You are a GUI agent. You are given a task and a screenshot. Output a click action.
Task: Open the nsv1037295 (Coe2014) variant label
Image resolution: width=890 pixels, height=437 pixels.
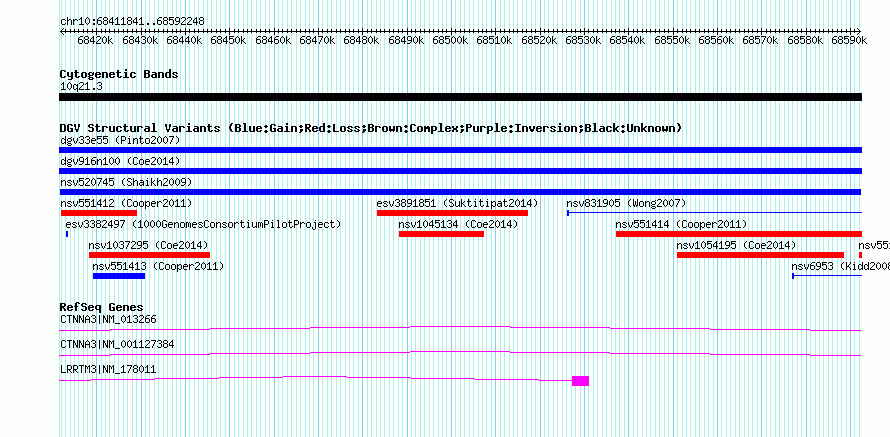click(149, 245)
